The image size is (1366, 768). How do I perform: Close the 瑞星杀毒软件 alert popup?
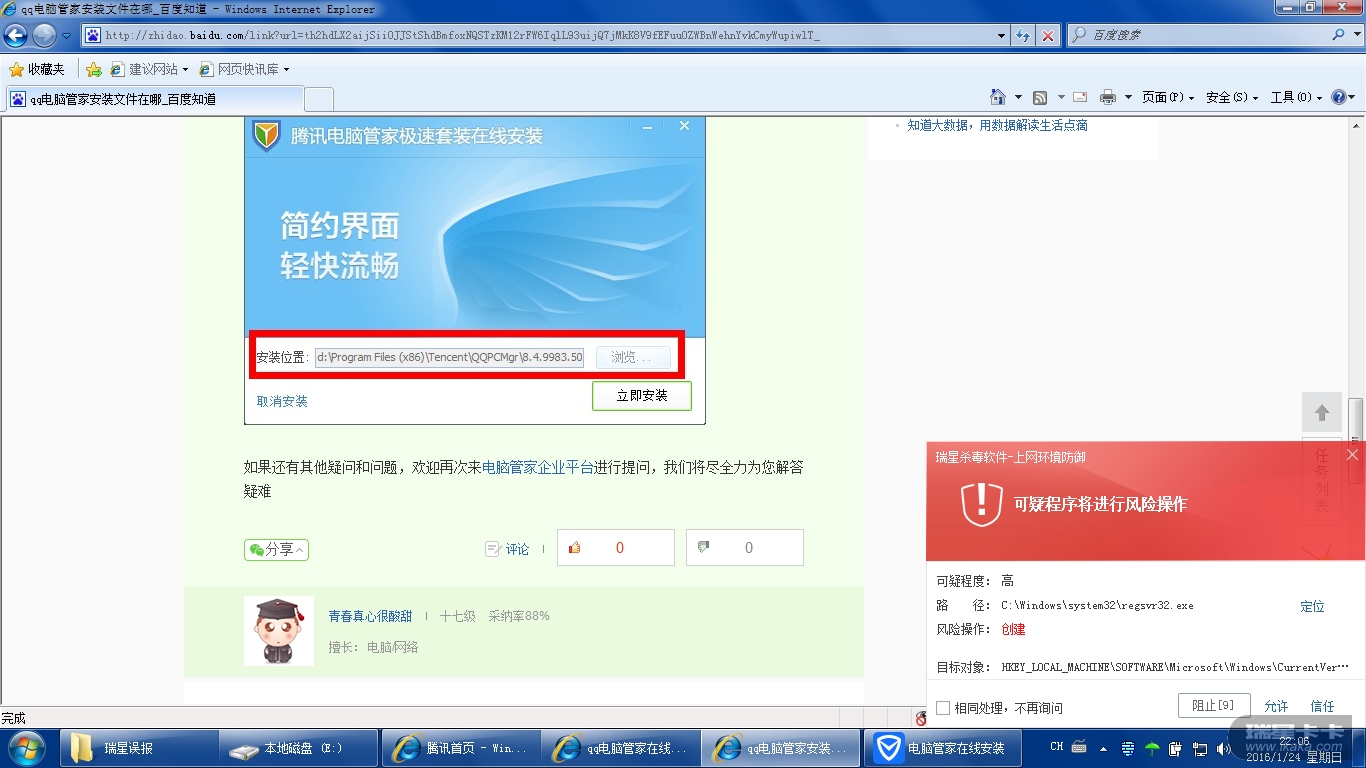click(x=1352, y=455)
